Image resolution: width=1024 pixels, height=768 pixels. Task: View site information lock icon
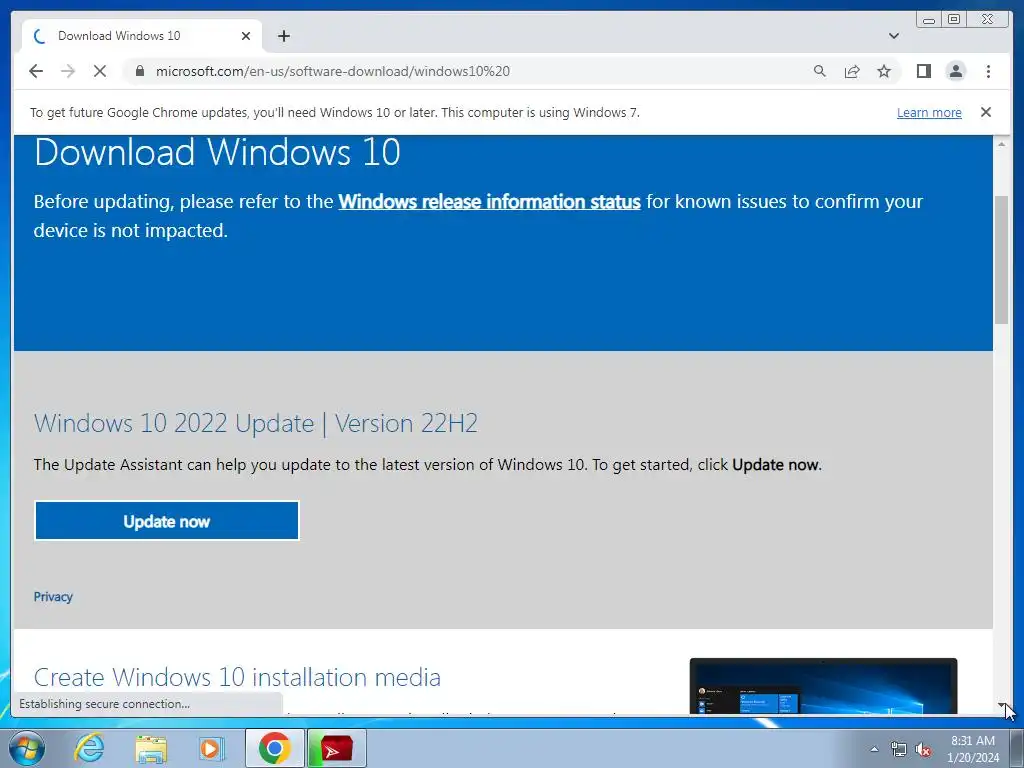(140, 71)
